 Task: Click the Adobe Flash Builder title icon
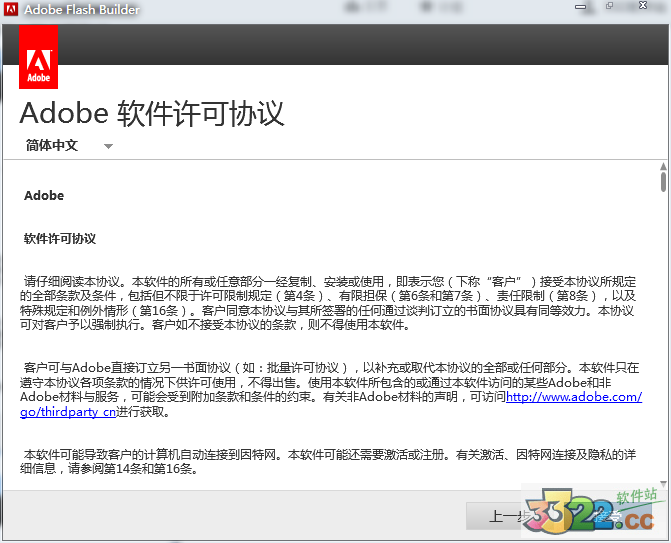click(x=11, y=9)
